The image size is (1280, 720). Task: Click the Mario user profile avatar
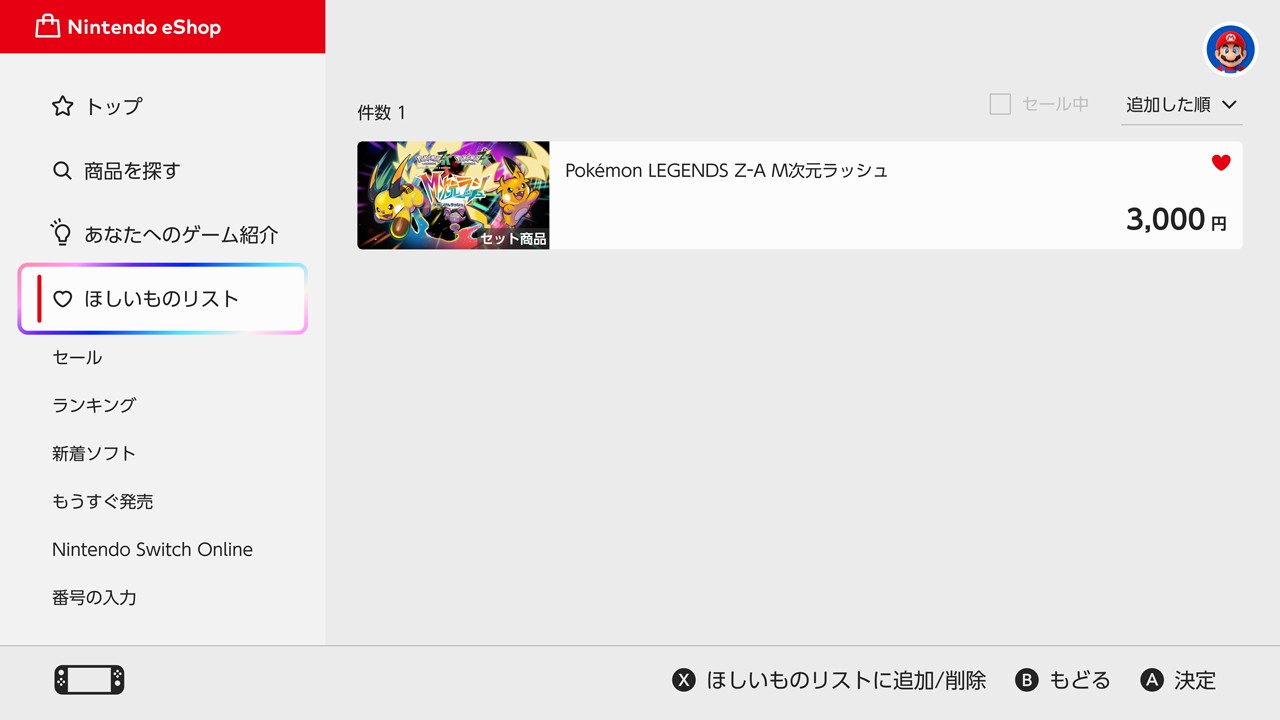(x=1230, y=49)
